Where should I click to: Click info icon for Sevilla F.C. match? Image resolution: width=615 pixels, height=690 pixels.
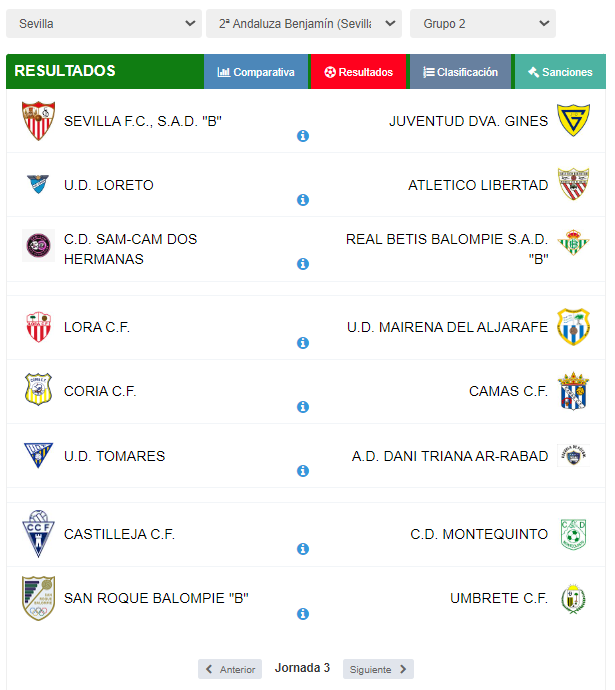pyautogui.click(x=303, y=136)
